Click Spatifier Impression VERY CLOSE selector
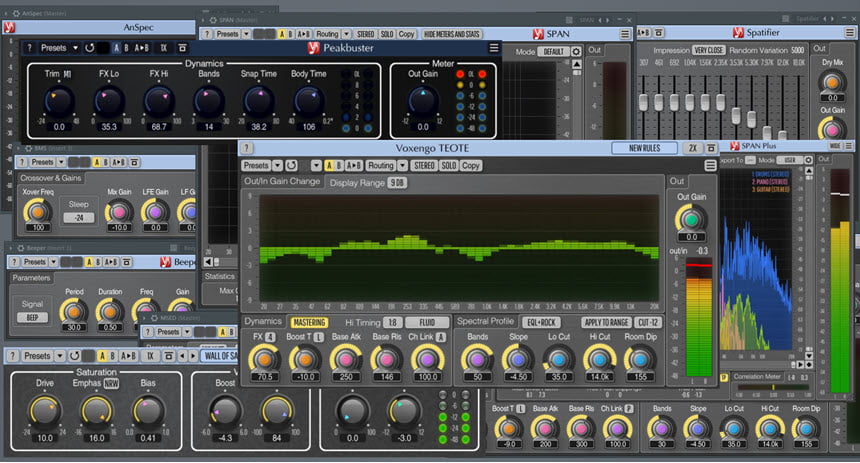This screenshot has height=463, width=860. click(x=709, y=50)
